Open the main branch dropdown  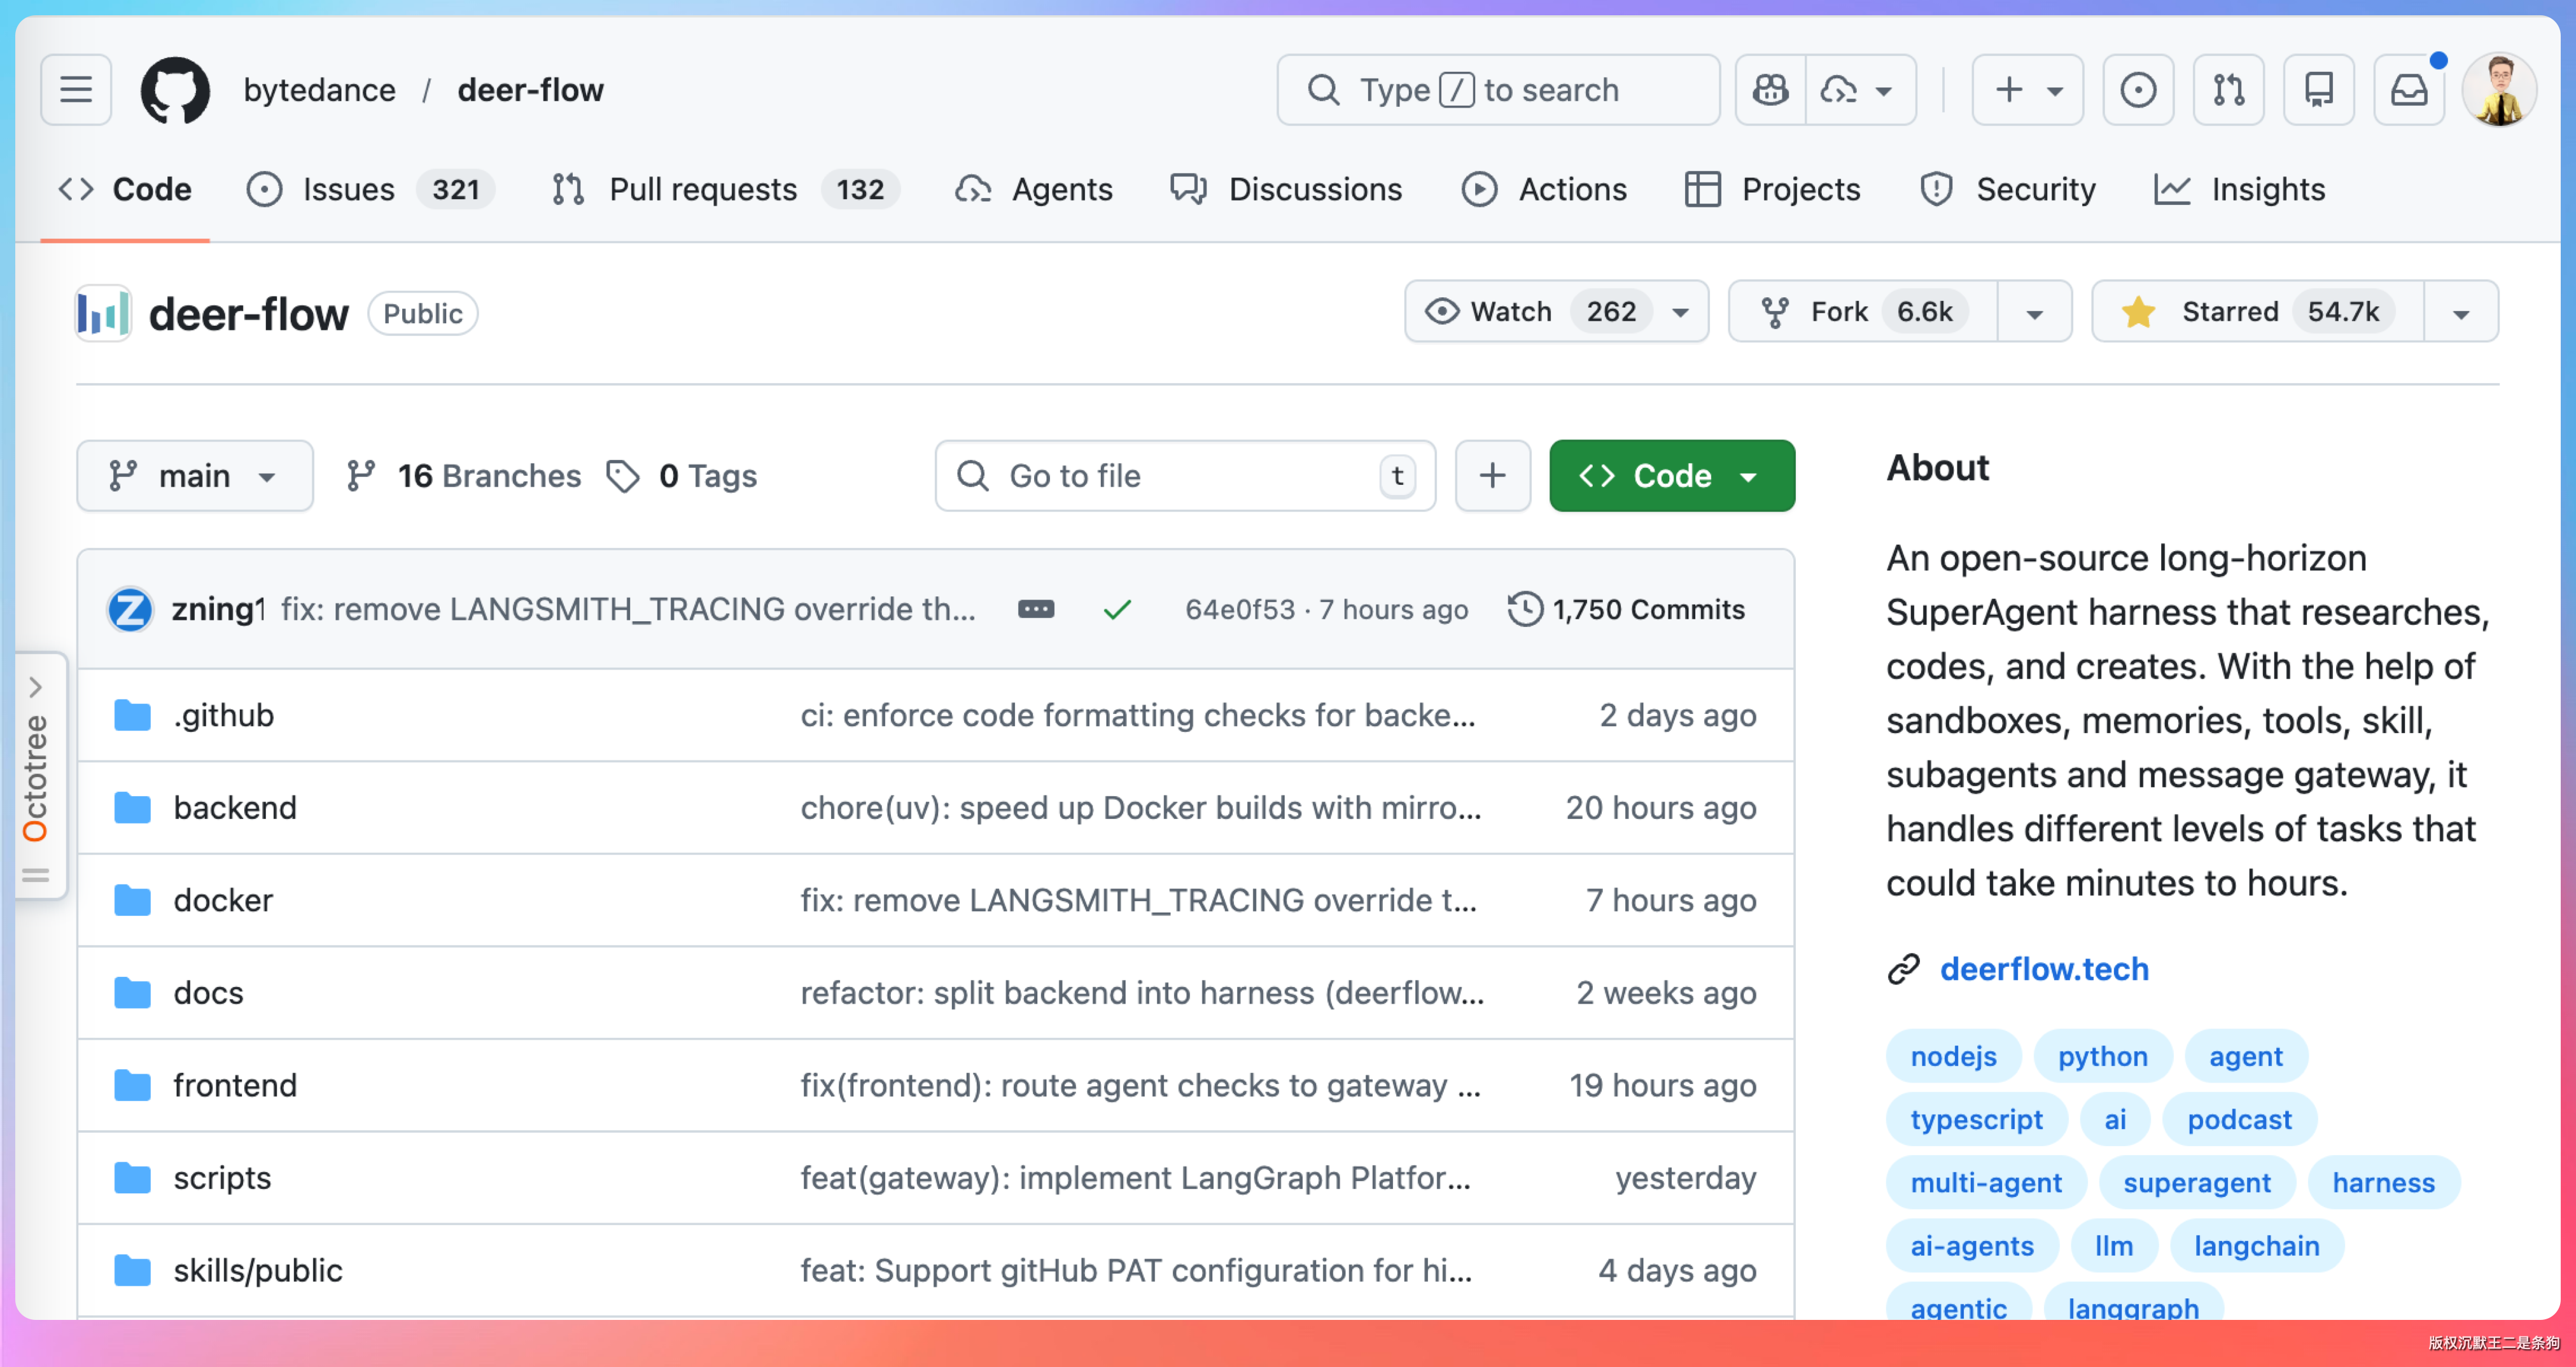194,476
